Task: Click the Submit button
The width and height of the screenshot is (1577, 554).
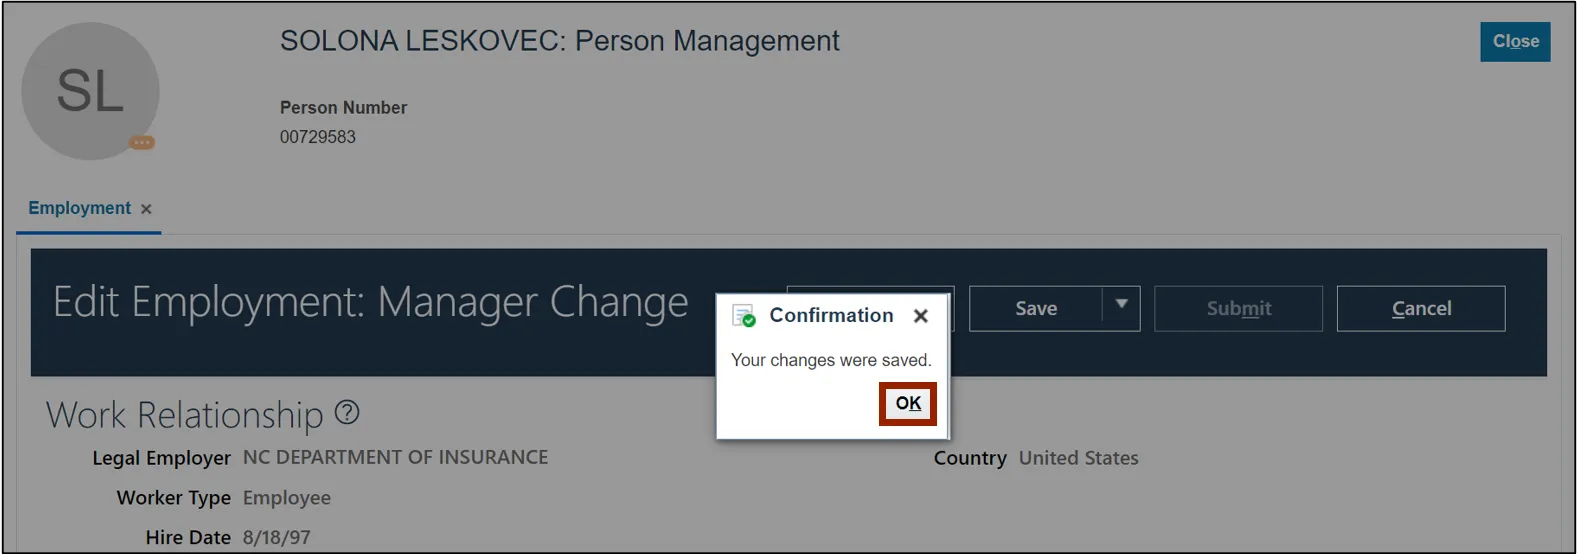Action: 1238,309
